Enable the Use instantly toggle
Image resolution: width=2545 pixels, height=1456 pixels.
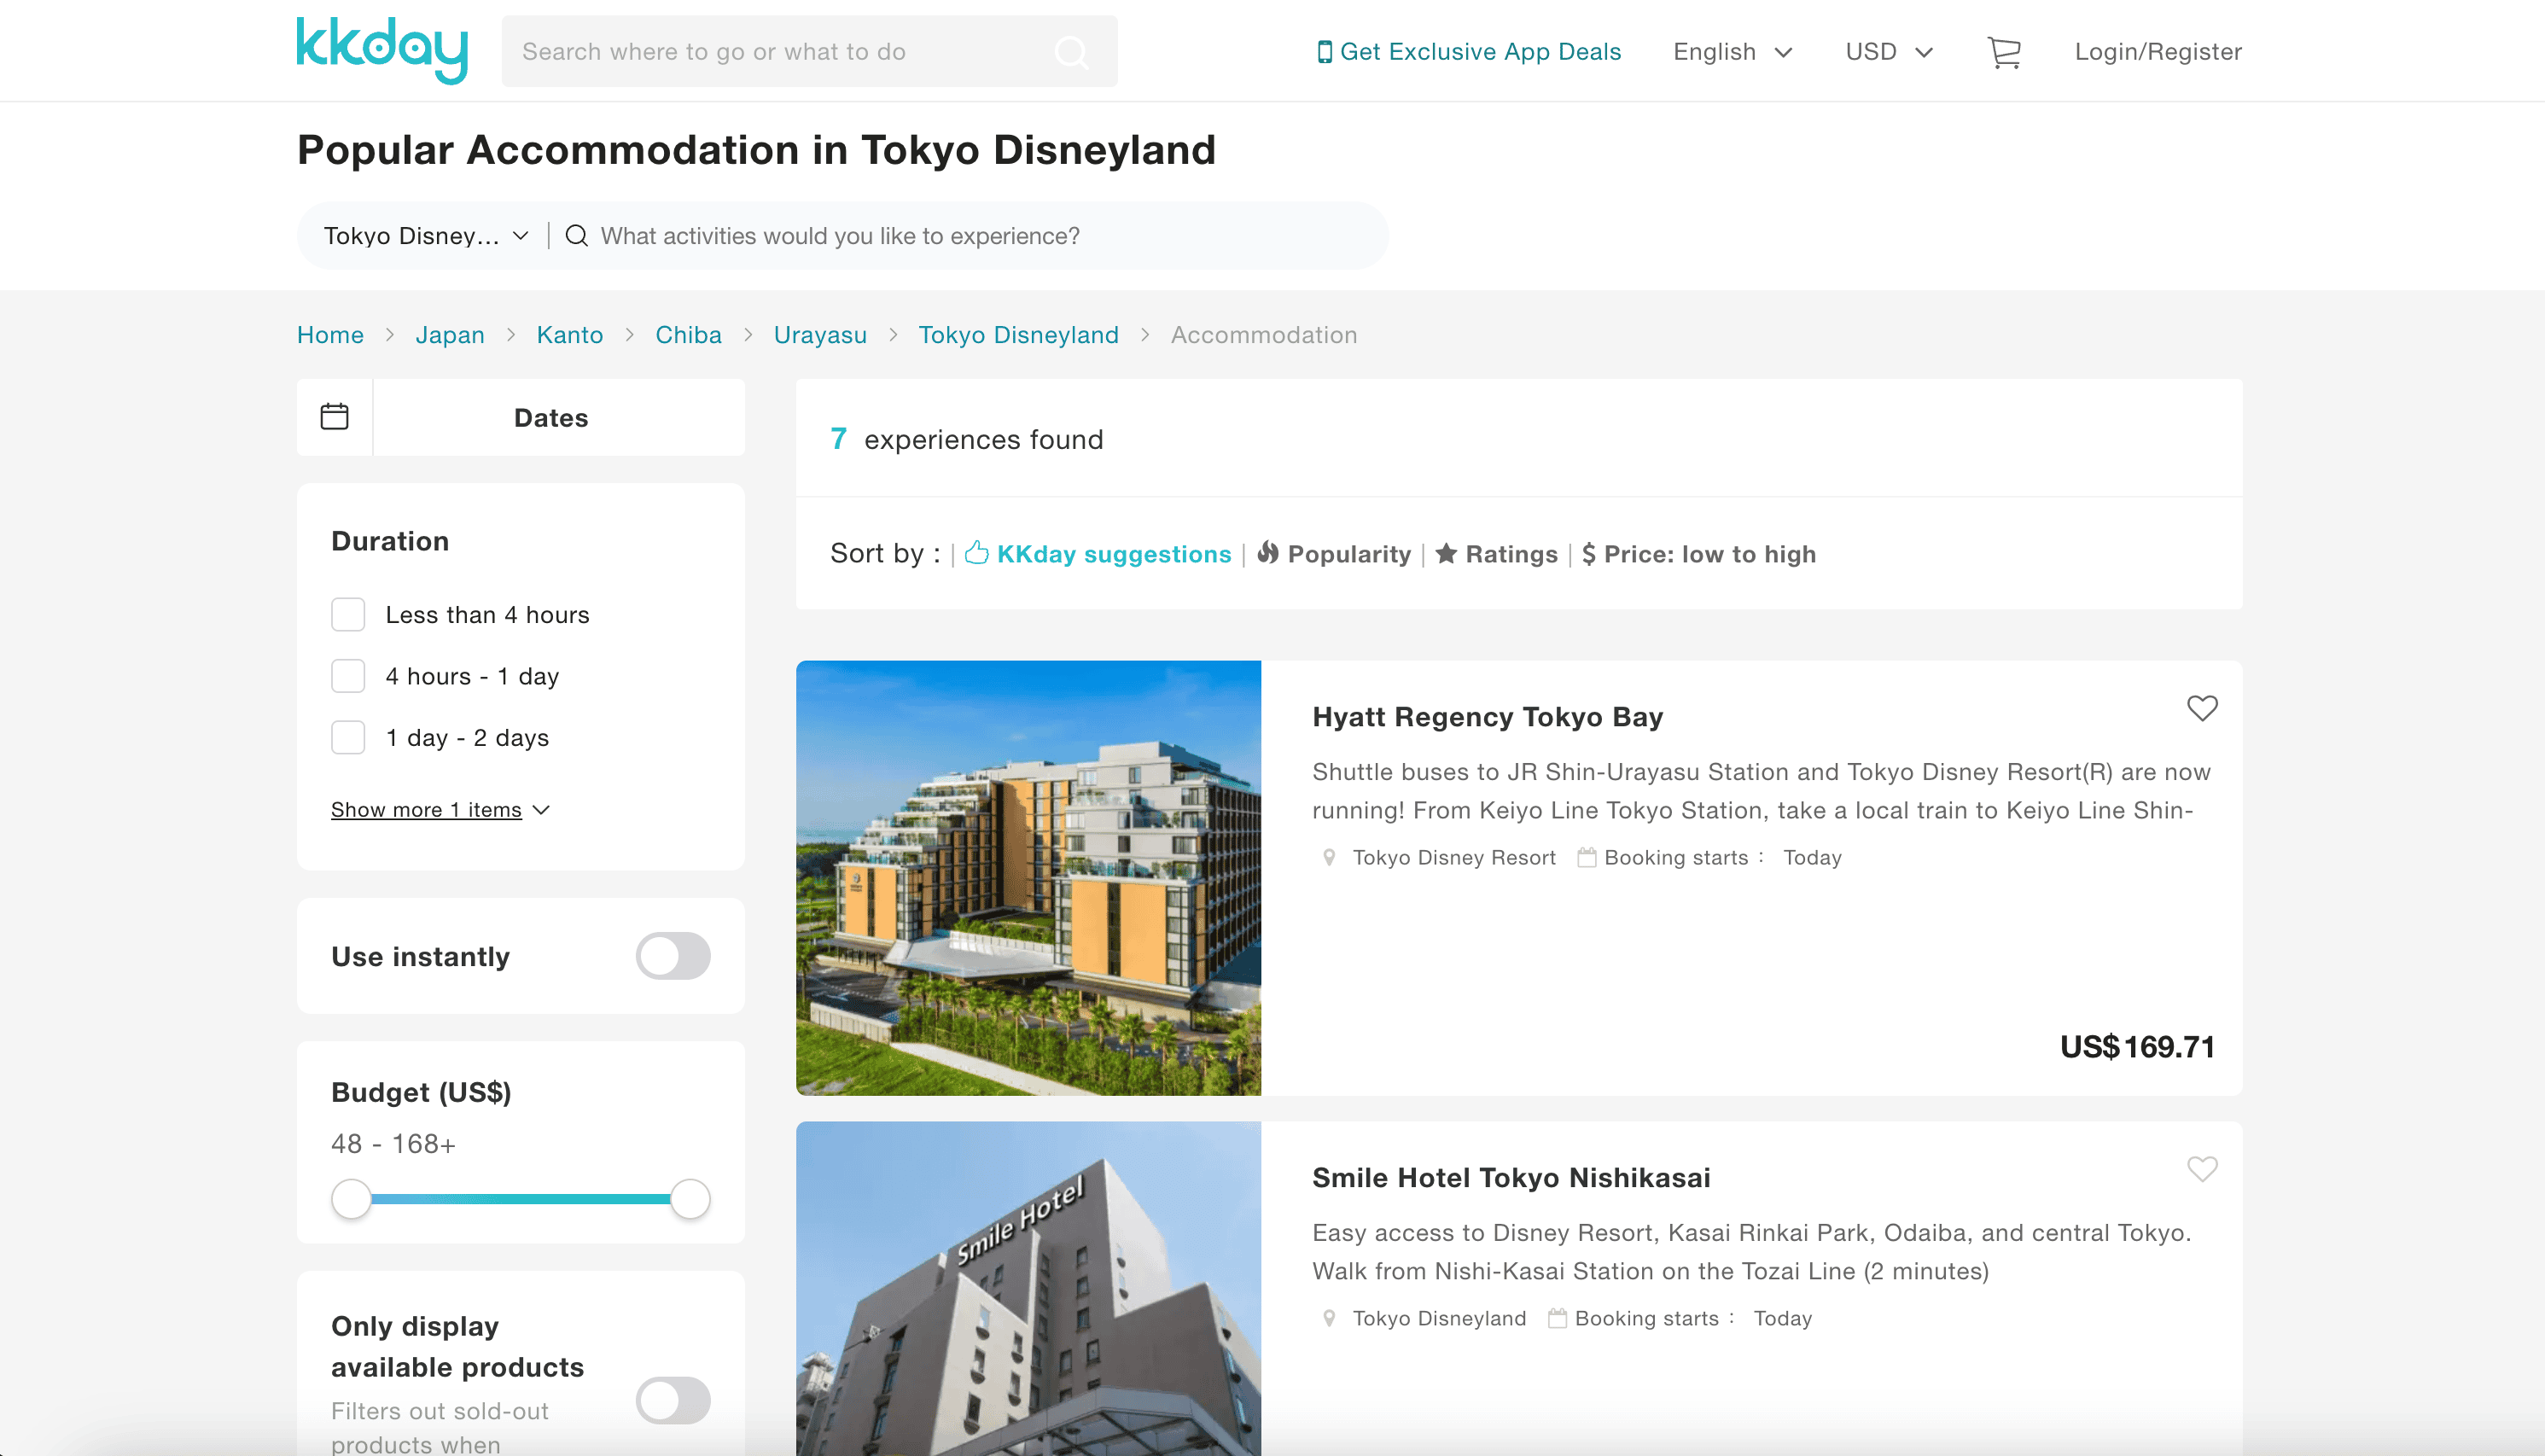[673, 957]
